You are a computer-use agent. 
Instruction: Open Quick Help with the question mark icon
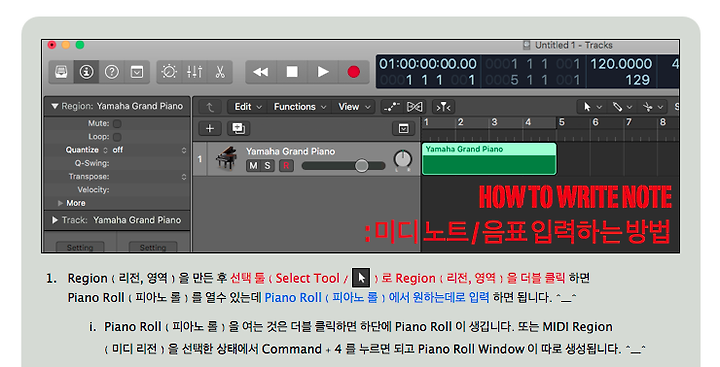tap(112, 72)
